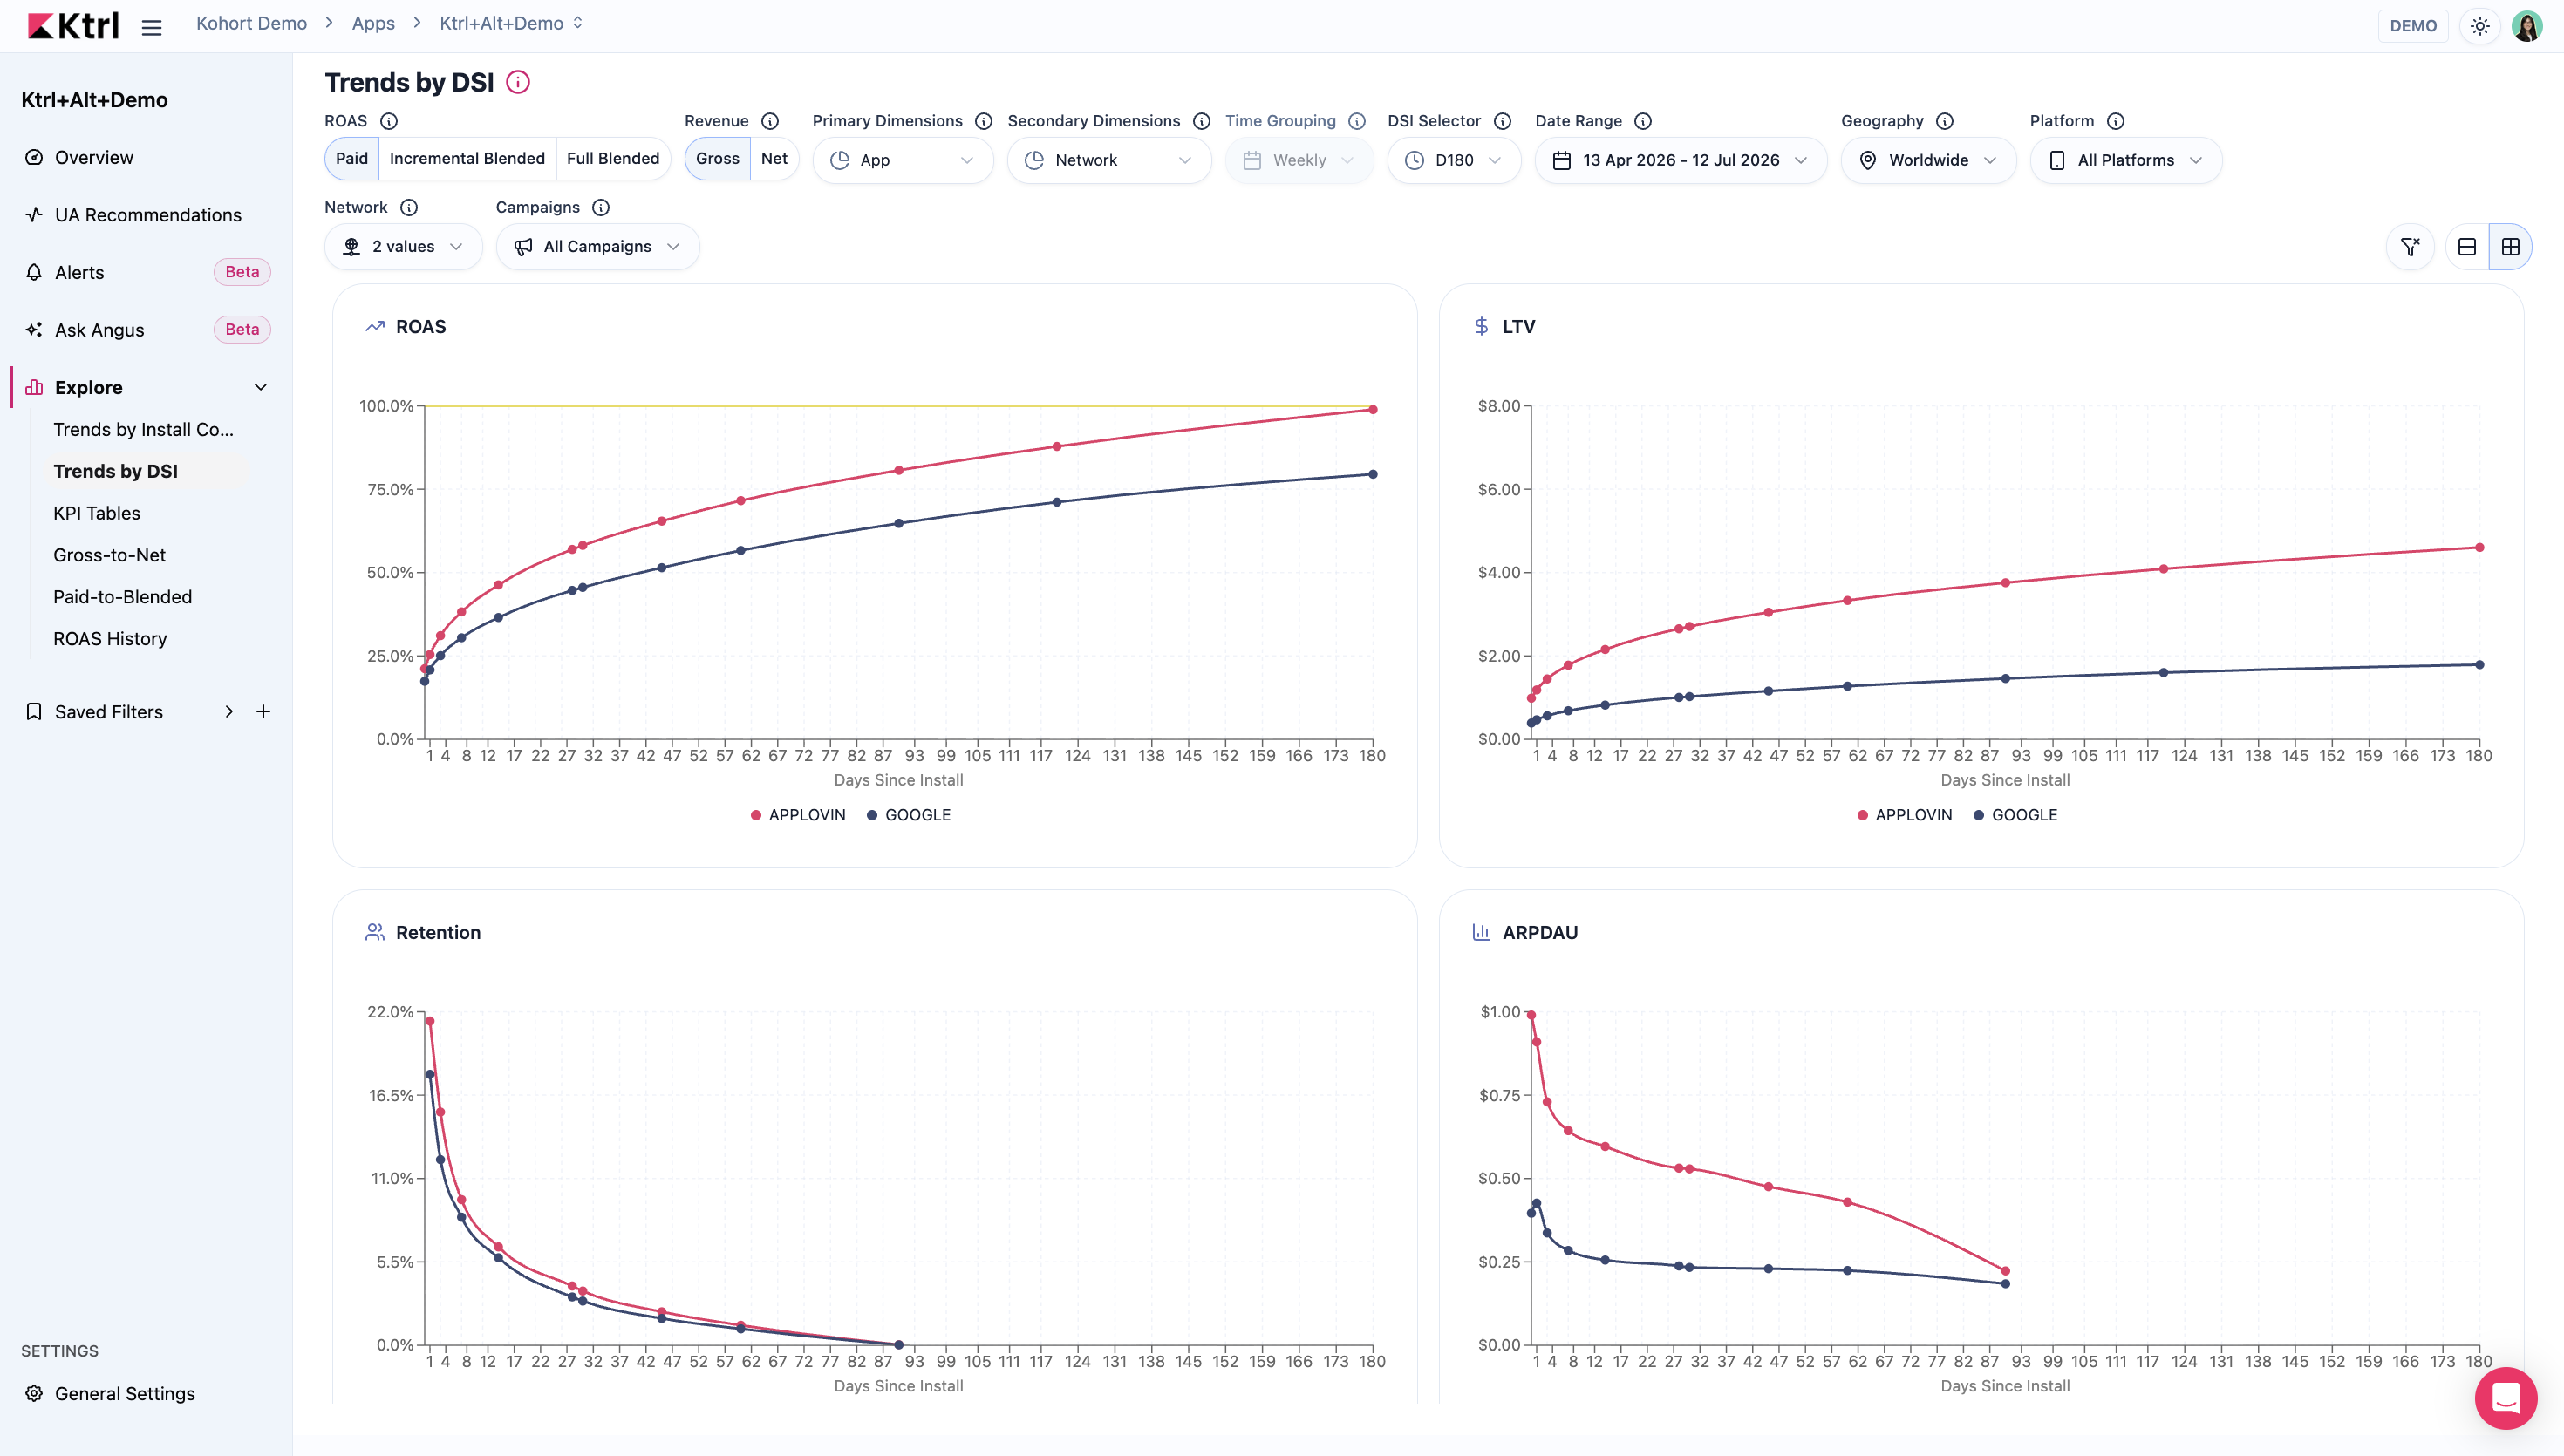This screenshot has width=2564, height=1456.
Task: Open General Settings
Action: tap(125, 1393)
